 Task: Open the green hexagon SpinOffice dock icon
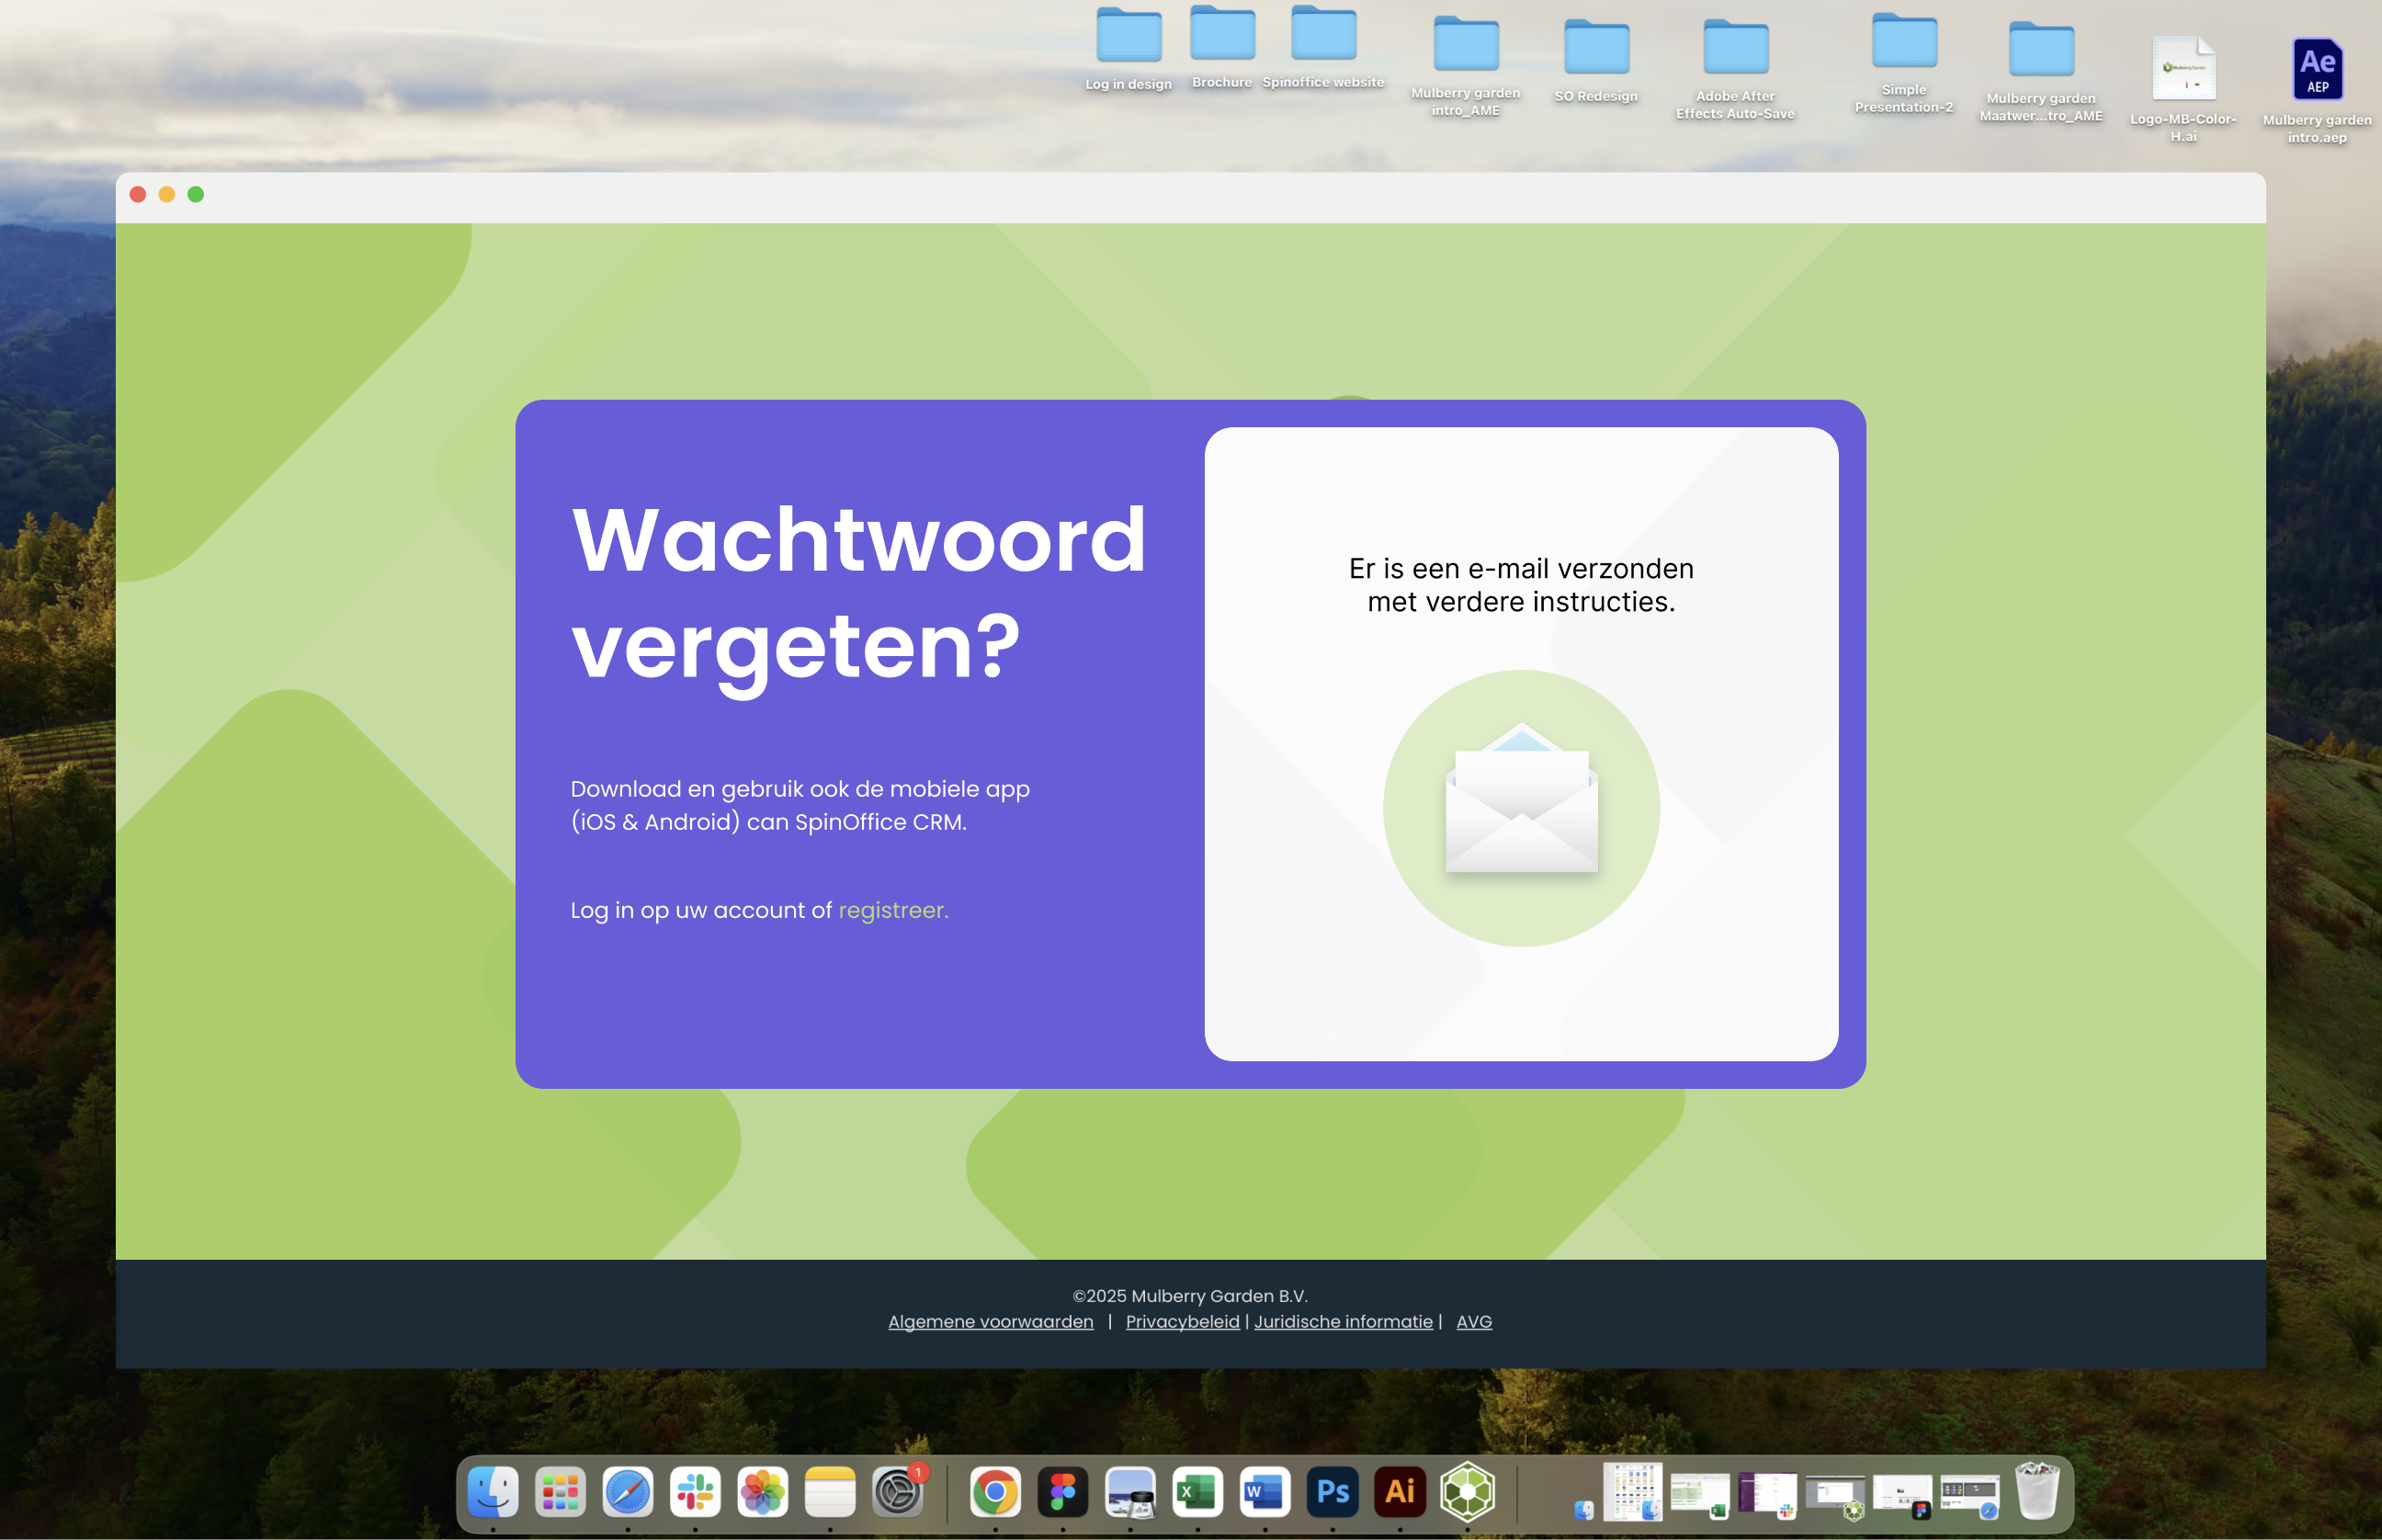click(x=1466, y=1492)
